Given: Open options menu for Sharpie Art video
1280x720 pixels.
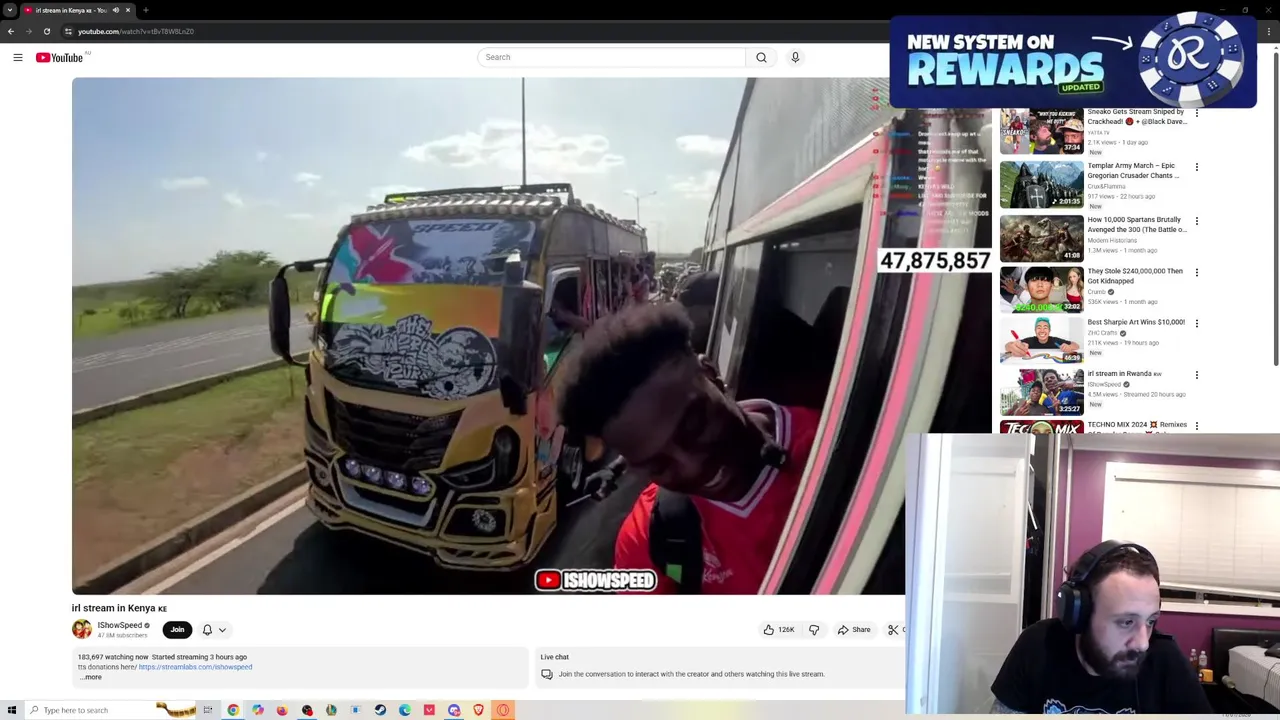Looking at the screenshot, I should (1197, 323).
